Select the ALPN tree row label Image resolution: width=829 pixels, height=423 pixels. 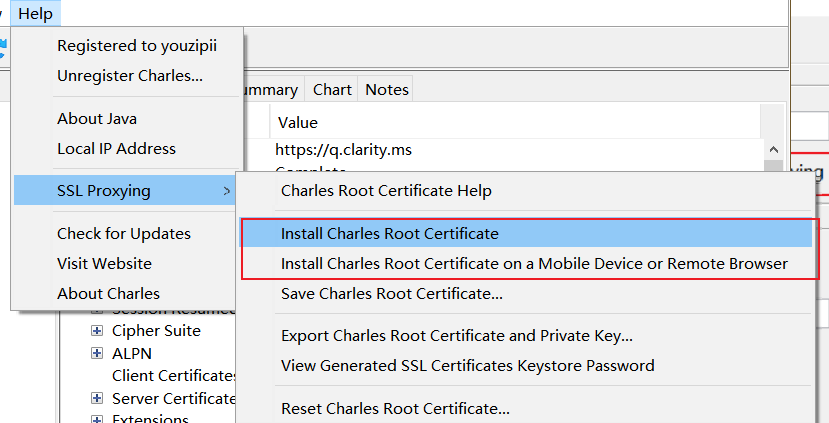(132, 353)
